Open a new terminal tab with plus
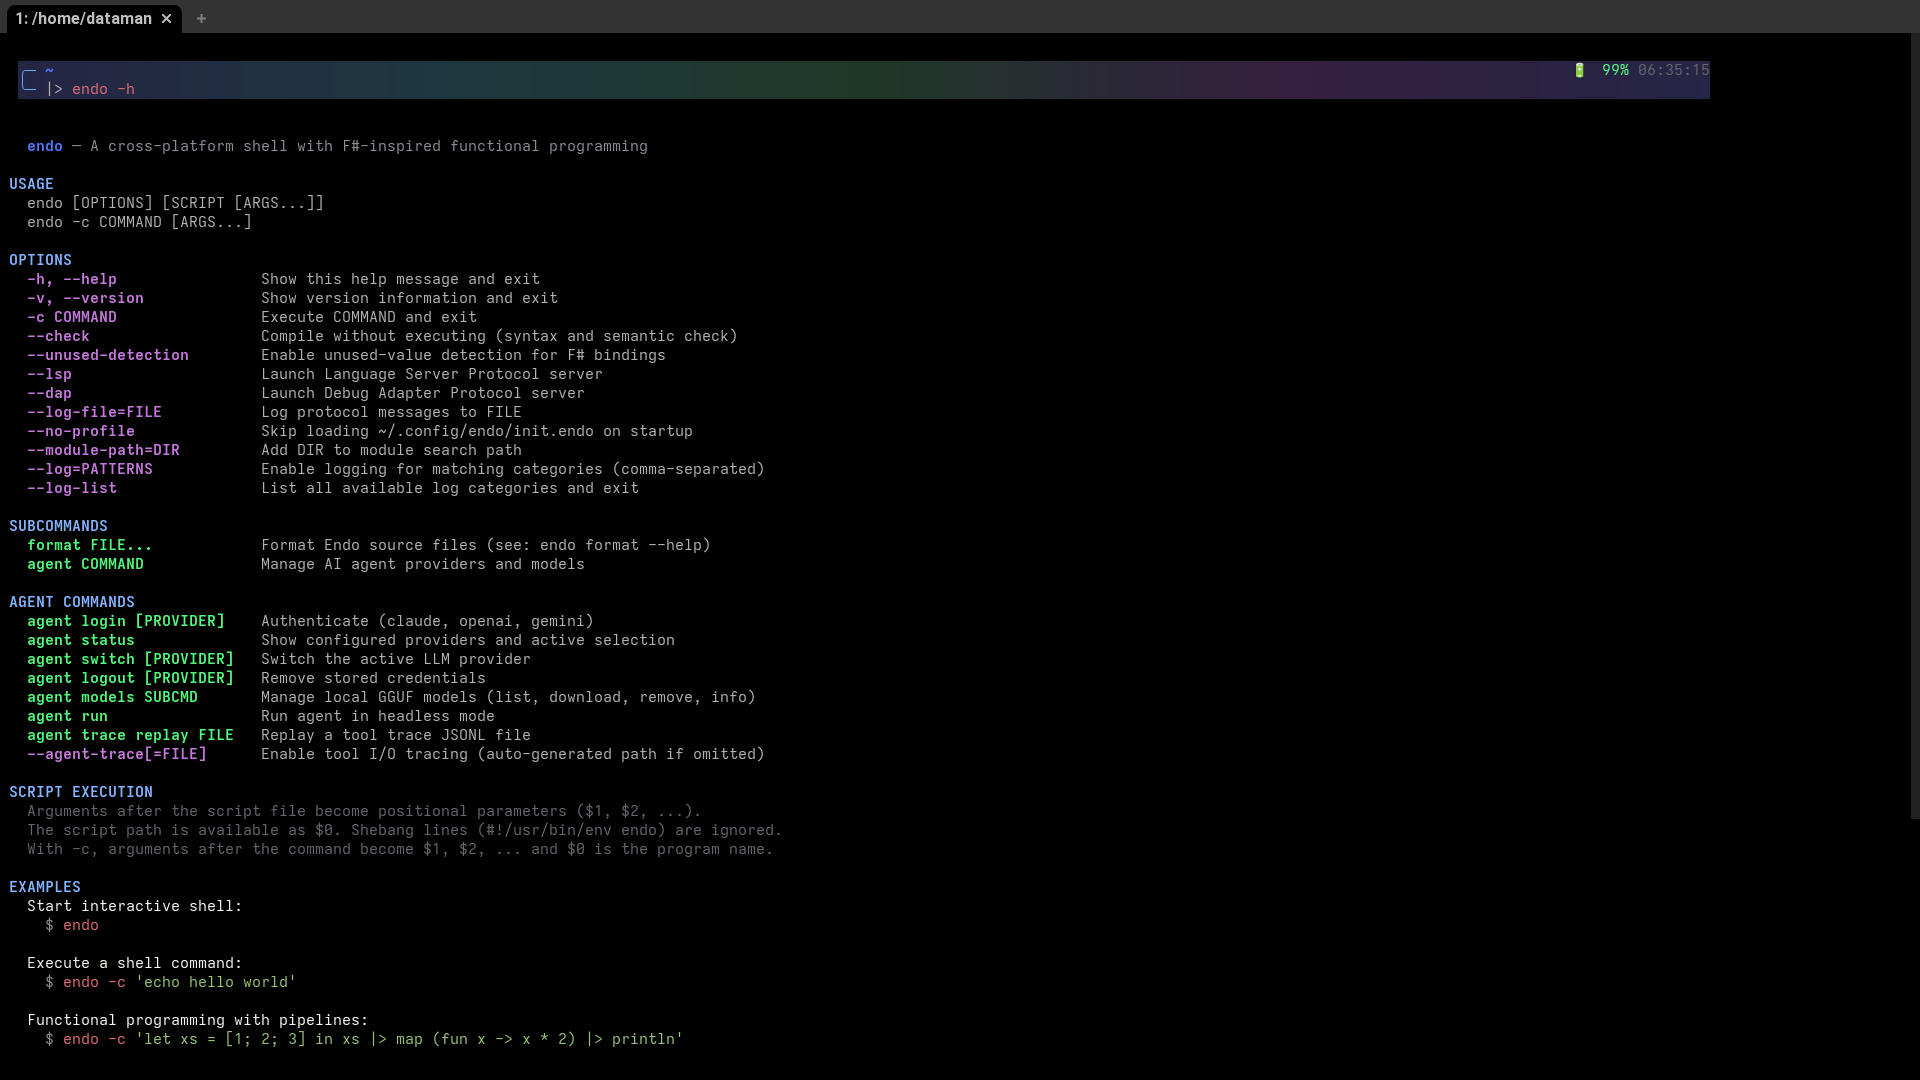The height and width of the screenshot is (1080, 1920). coord(201,19)
